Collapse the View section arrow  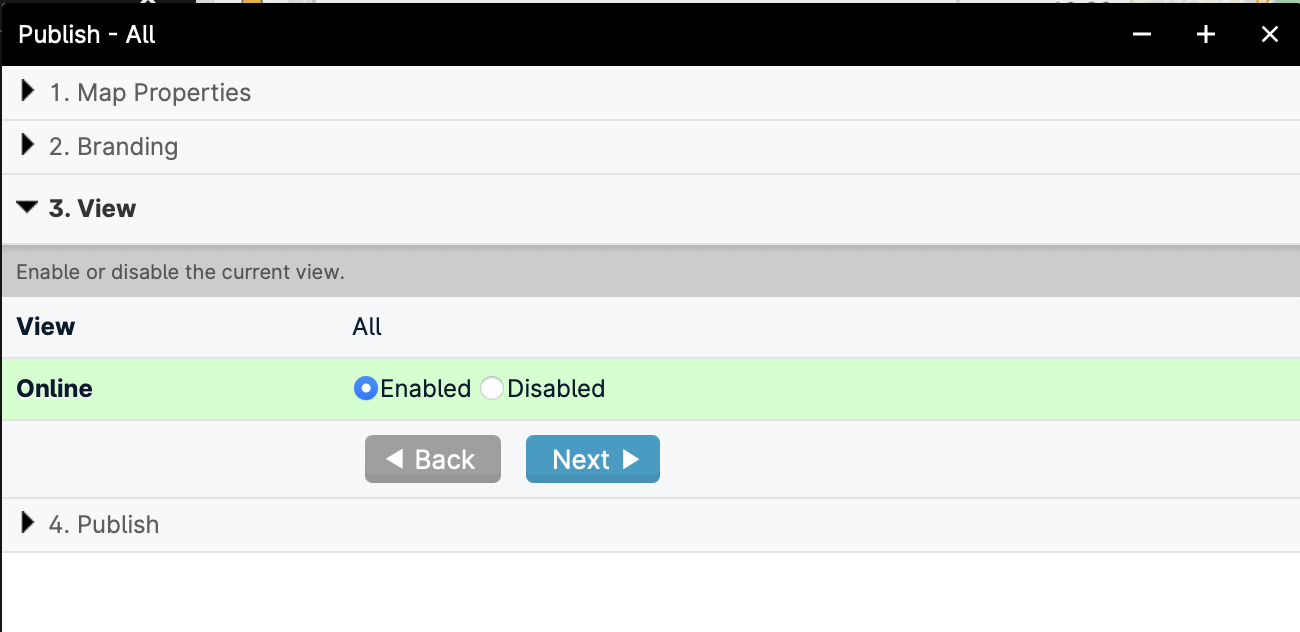click(x=27, y=208)
